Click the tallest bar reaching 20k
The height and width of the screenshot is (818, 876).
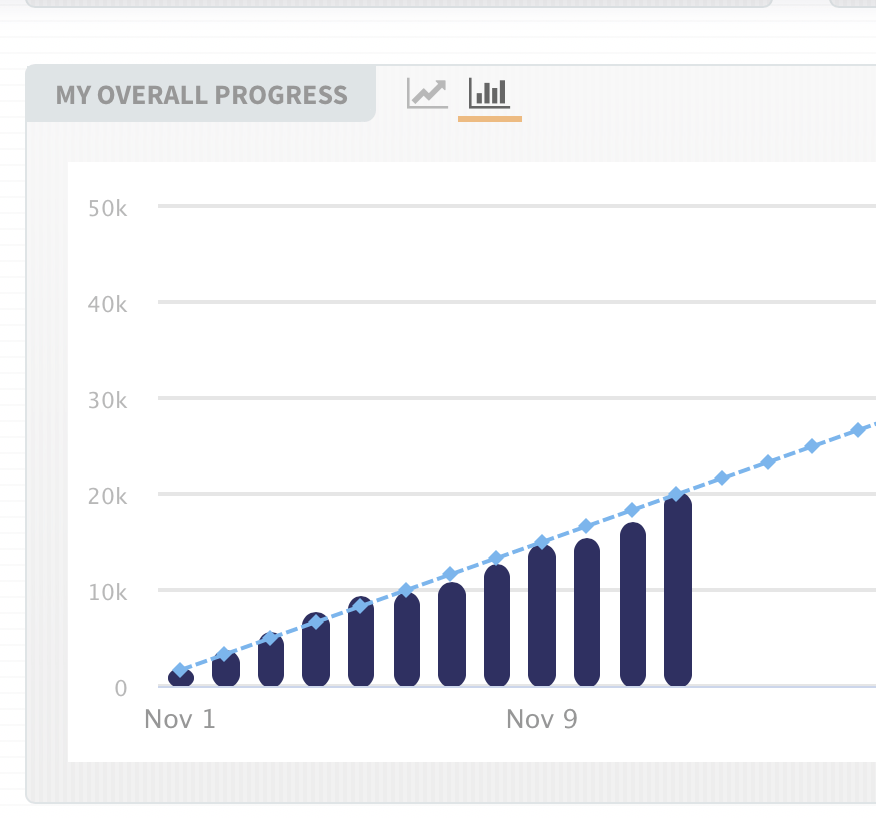point(678,590)
